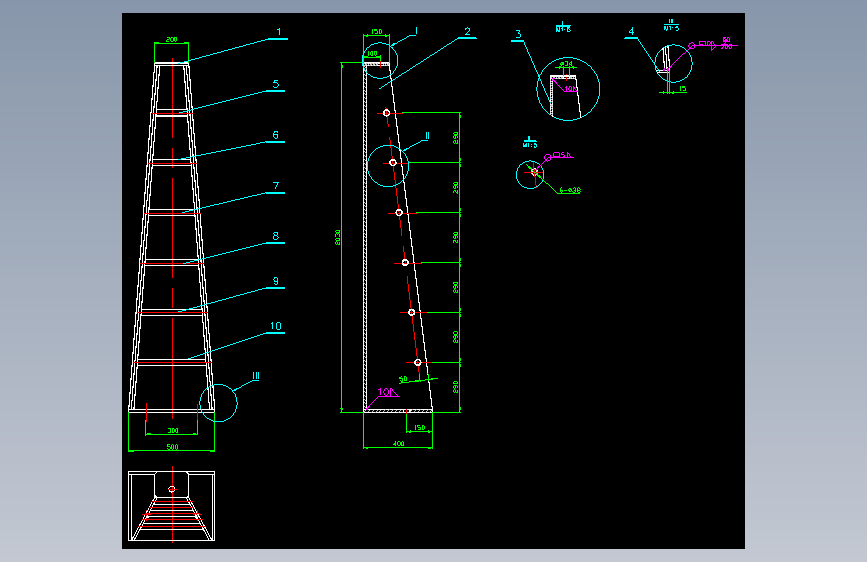Image resolution: width=867 pixels, height=562 pixels.
Task: Click callout number 4 near detail circle
Action: tap(631, 32)
